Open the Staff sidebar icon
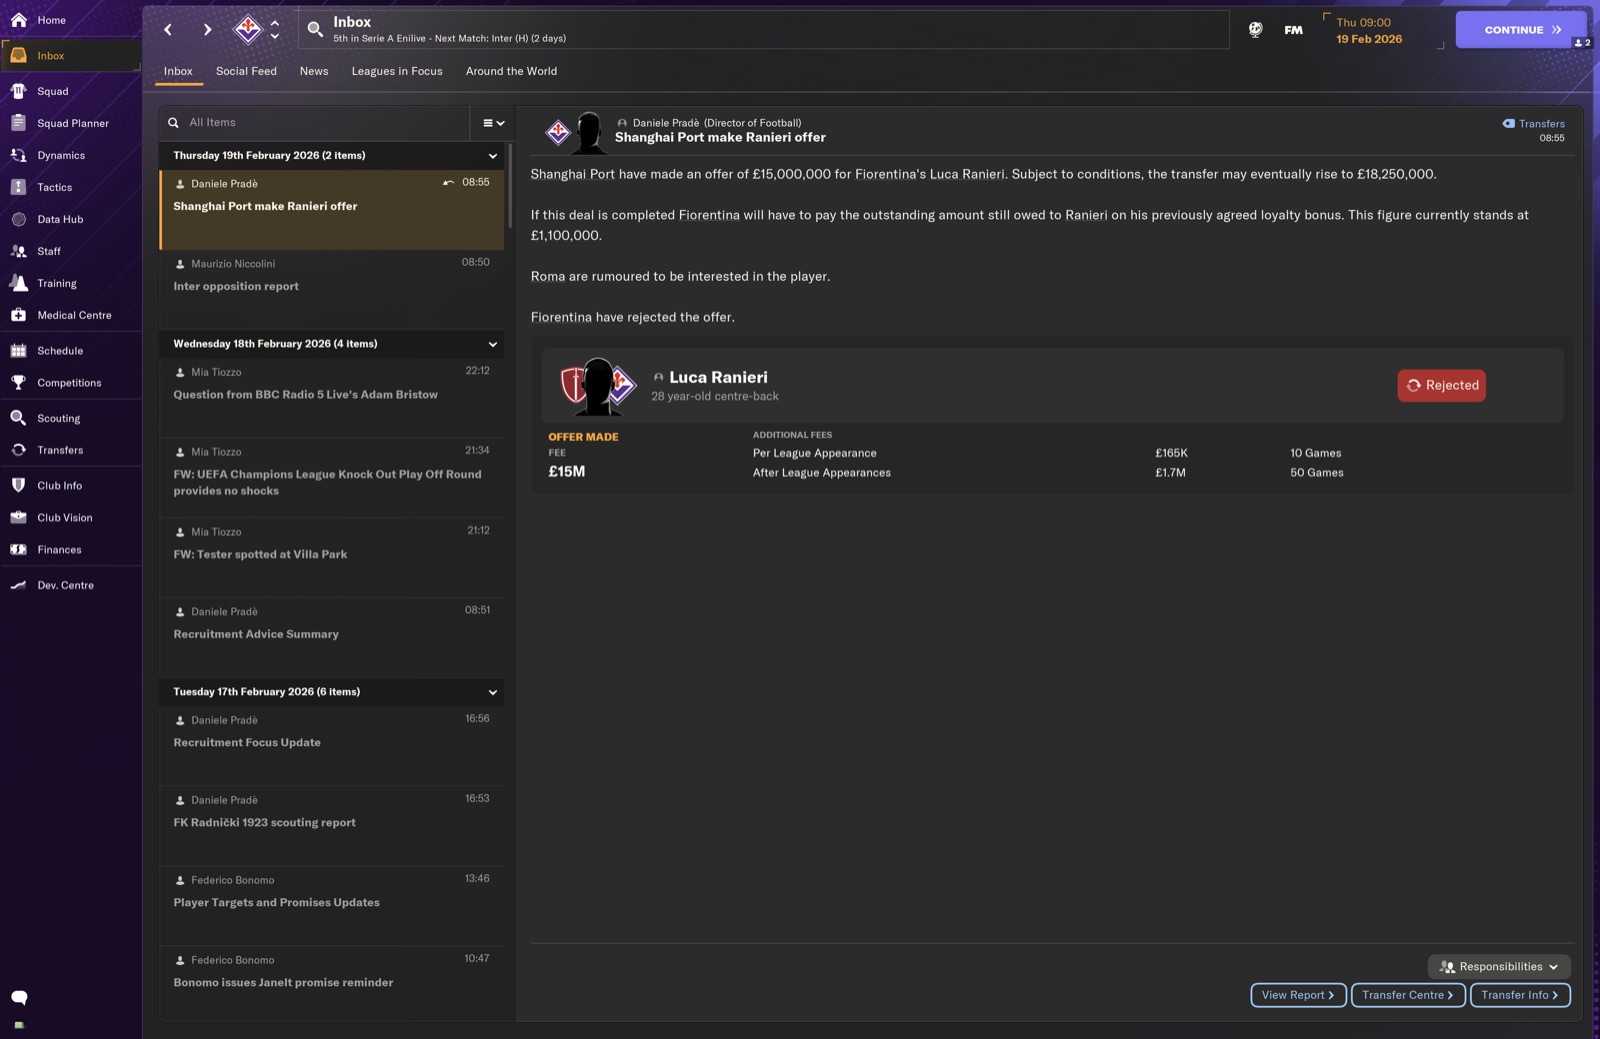 [18, 251]
